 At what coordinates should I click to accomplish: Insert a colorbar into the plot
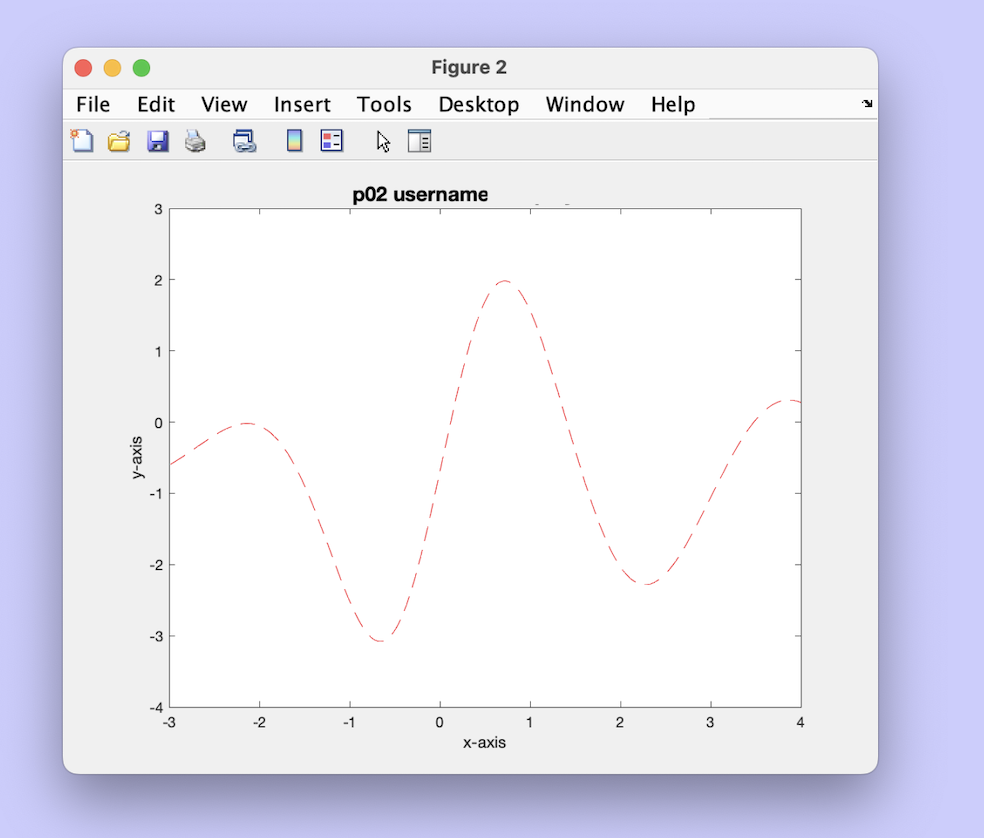click(294, 141)
